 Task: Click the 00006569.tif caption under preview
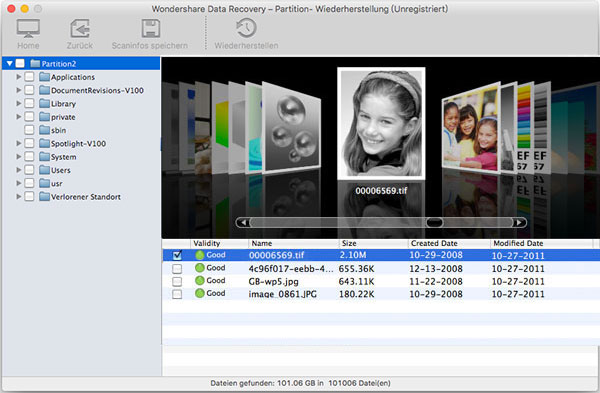pos(381,191)
